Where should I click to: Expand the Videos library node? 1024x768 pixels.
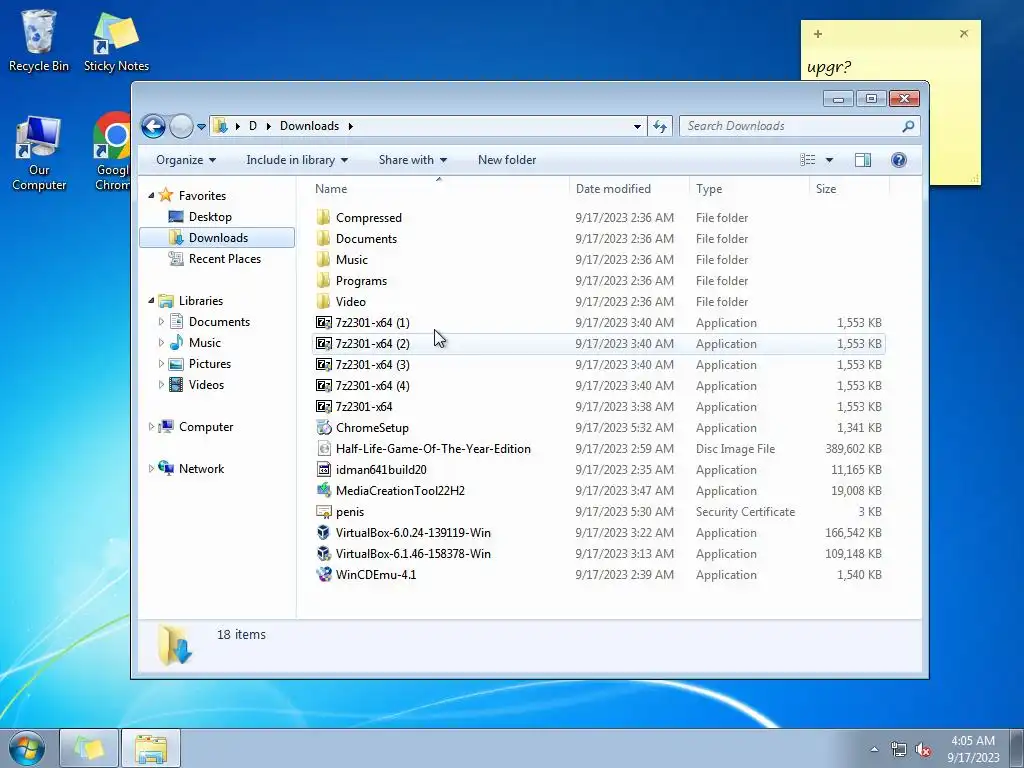coord(161,385)
